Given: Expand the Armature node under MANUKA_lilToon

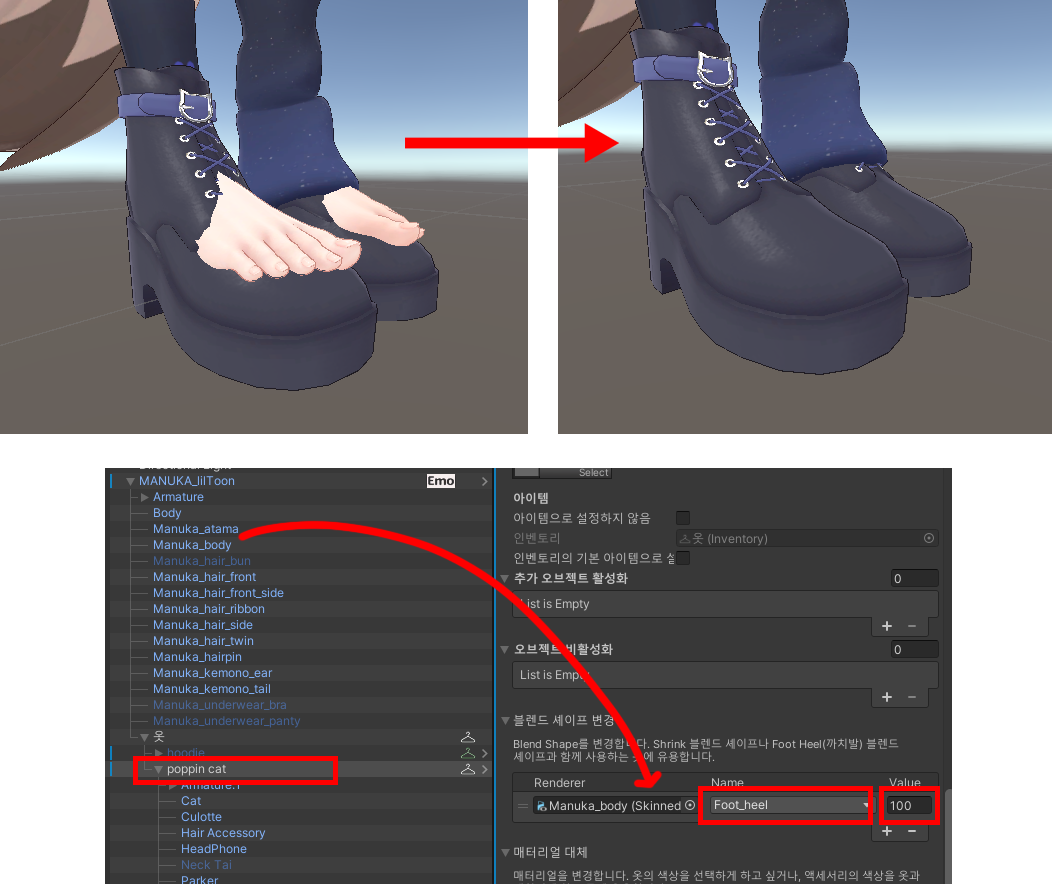Looking at the screenshot, I should click(x=145, y=497).
